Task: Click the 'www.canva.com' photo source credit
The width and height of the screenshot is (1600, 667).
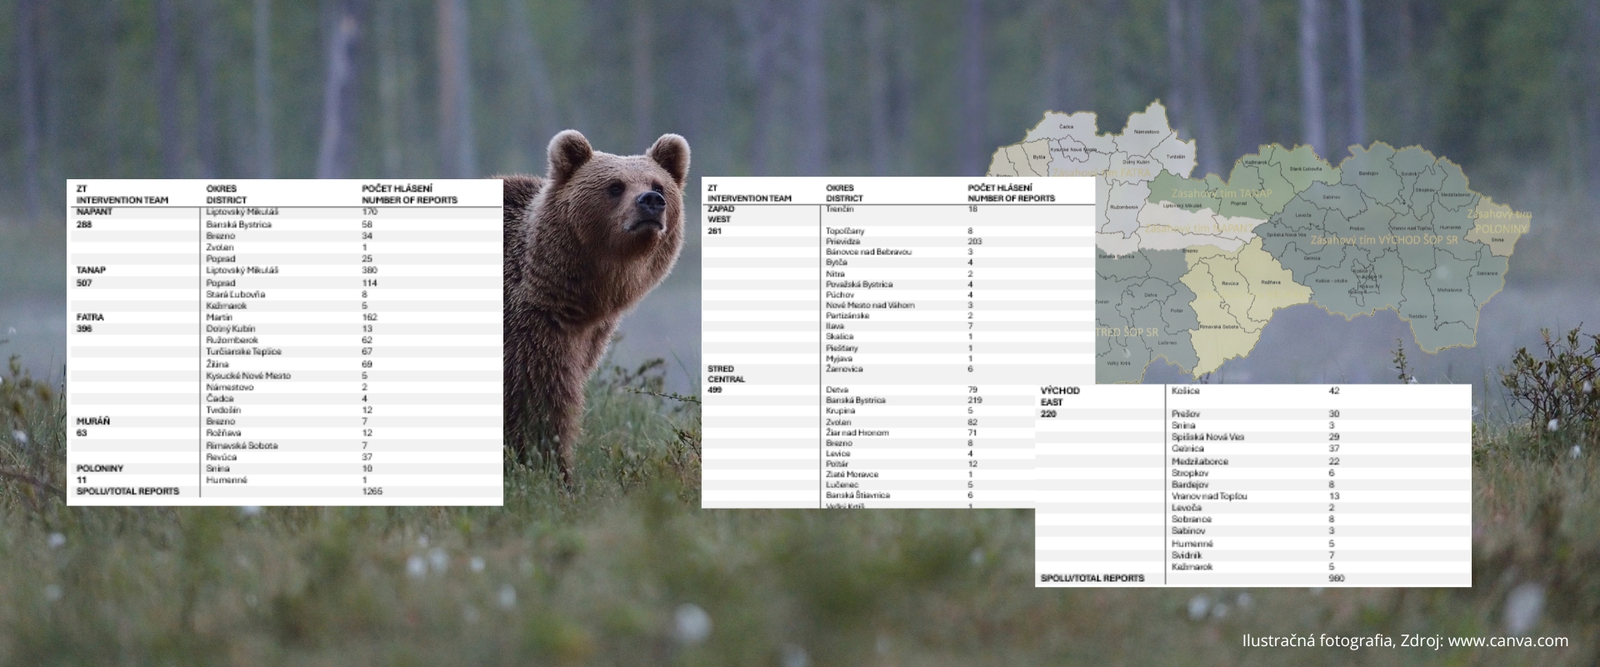Action: 1508,641
